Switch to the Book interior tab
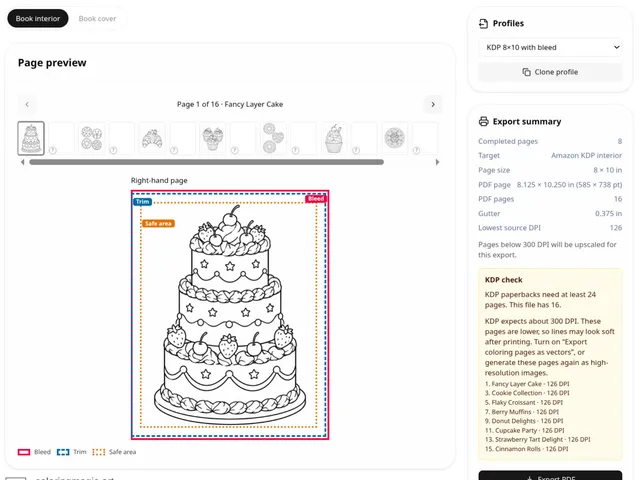This screenshot has height=480, width=640. pyautogui.click(x=38, y=18)
